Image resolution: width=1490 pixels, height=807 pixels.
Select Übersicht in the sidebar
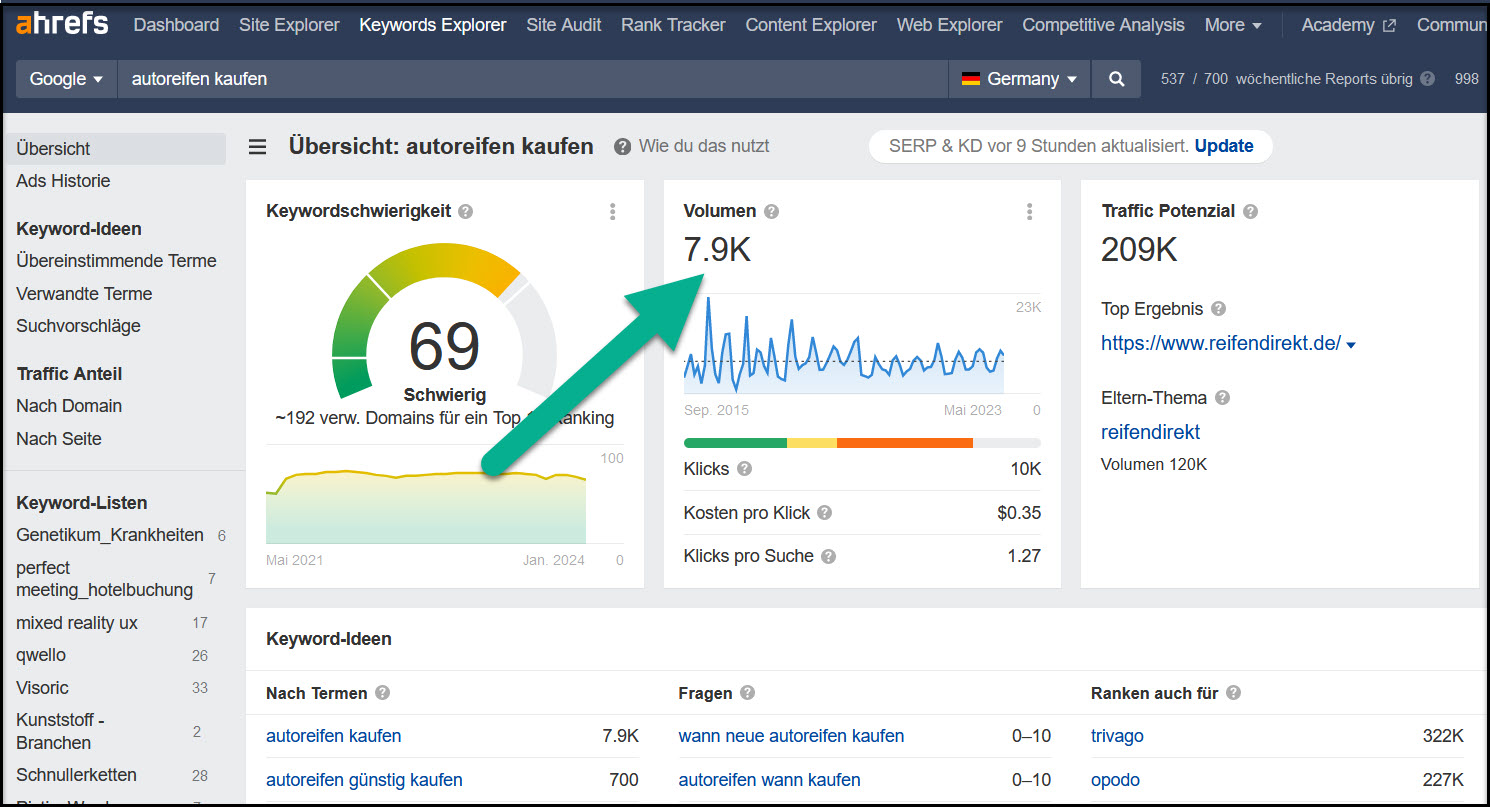tap(115, 148)
